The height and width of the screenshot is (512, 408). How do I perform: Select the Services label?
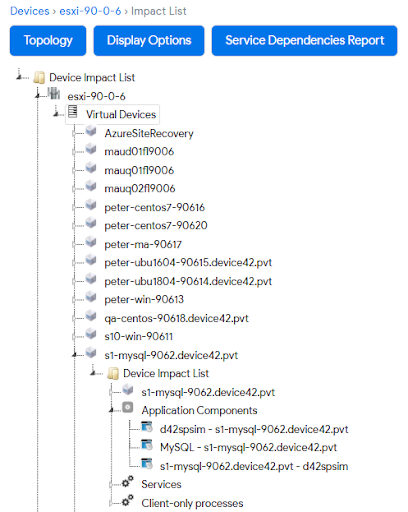[x=161, y=484]
